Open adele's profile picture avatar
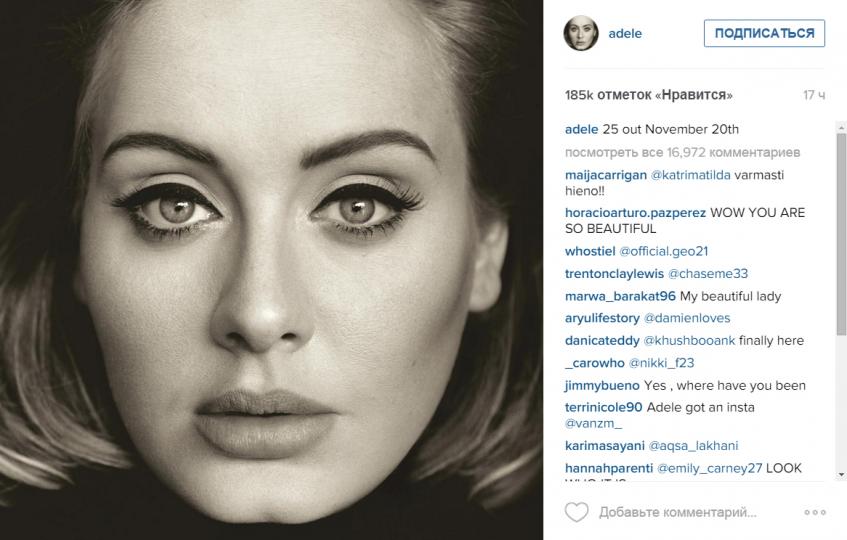This screenshot has width=847, height=540. pyautogui.click(x=581, y=33)
